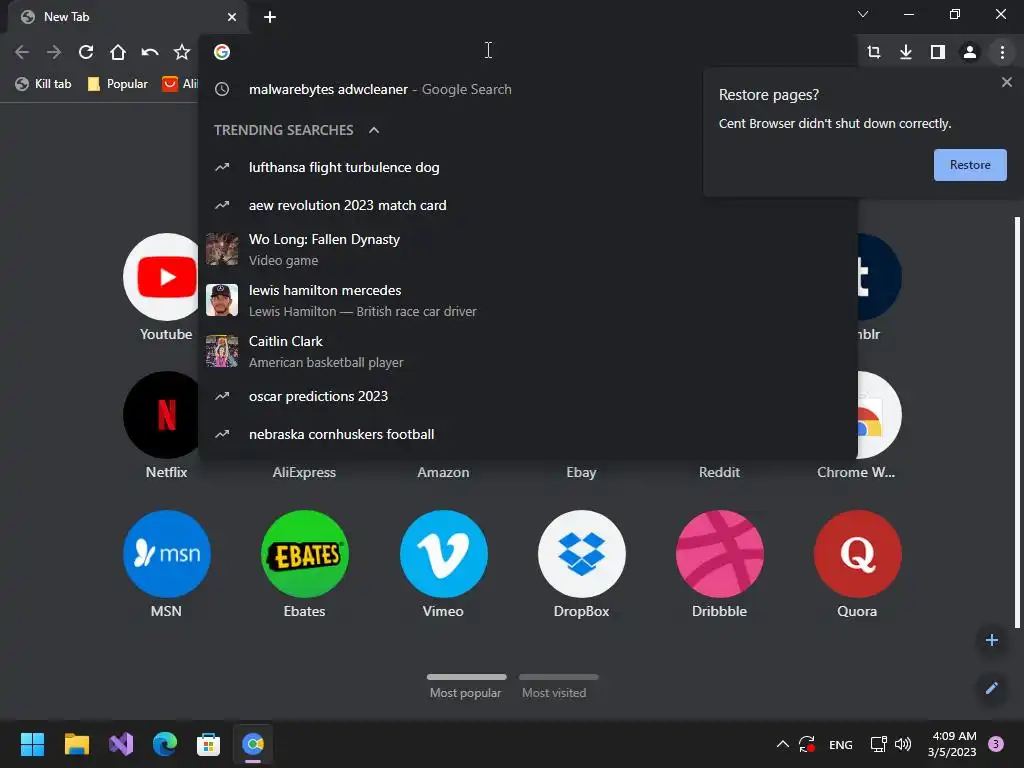Screen dimensions: 1024x768
Task: Choose Caitlin Clark suggestion
Action: click(528, 351)
